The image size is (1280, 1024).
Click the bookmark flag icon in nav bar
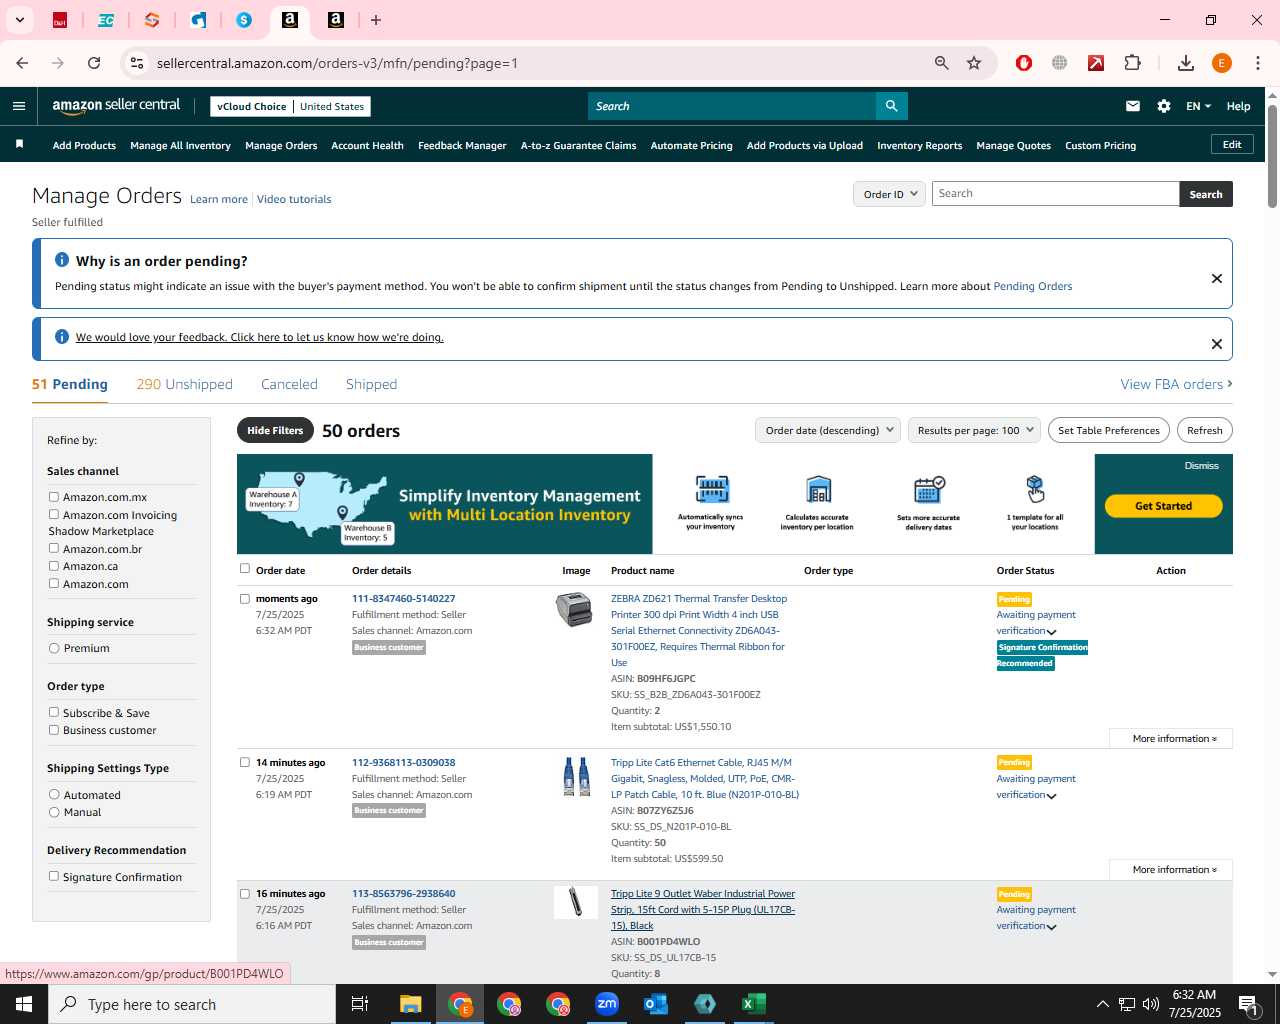pyautogui.click(x=19, y=145)
